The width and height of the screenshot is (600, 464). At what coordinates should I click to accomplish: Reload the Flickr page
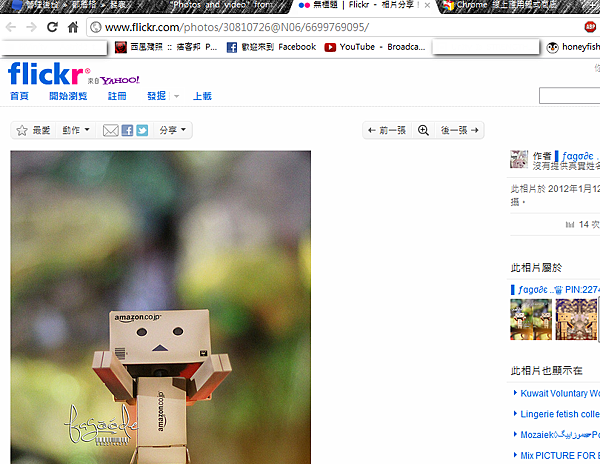[52, 27]
